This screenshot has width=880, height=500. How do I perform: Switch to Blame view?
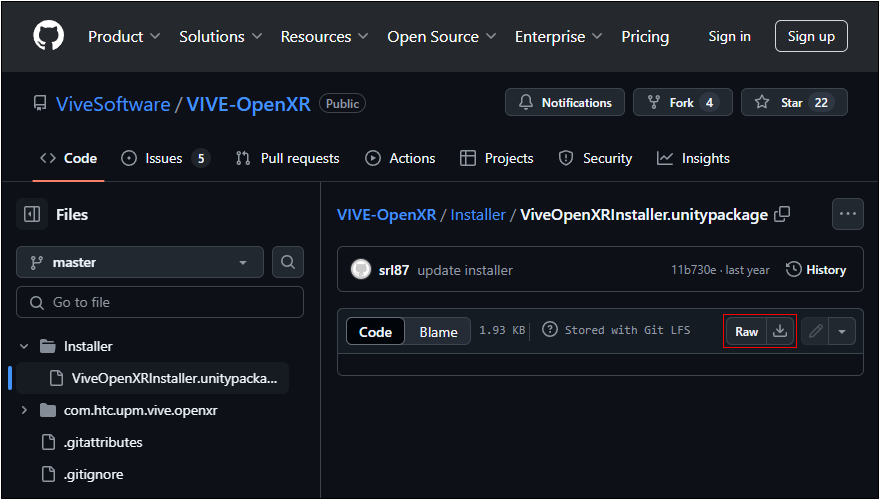point(438,332)
